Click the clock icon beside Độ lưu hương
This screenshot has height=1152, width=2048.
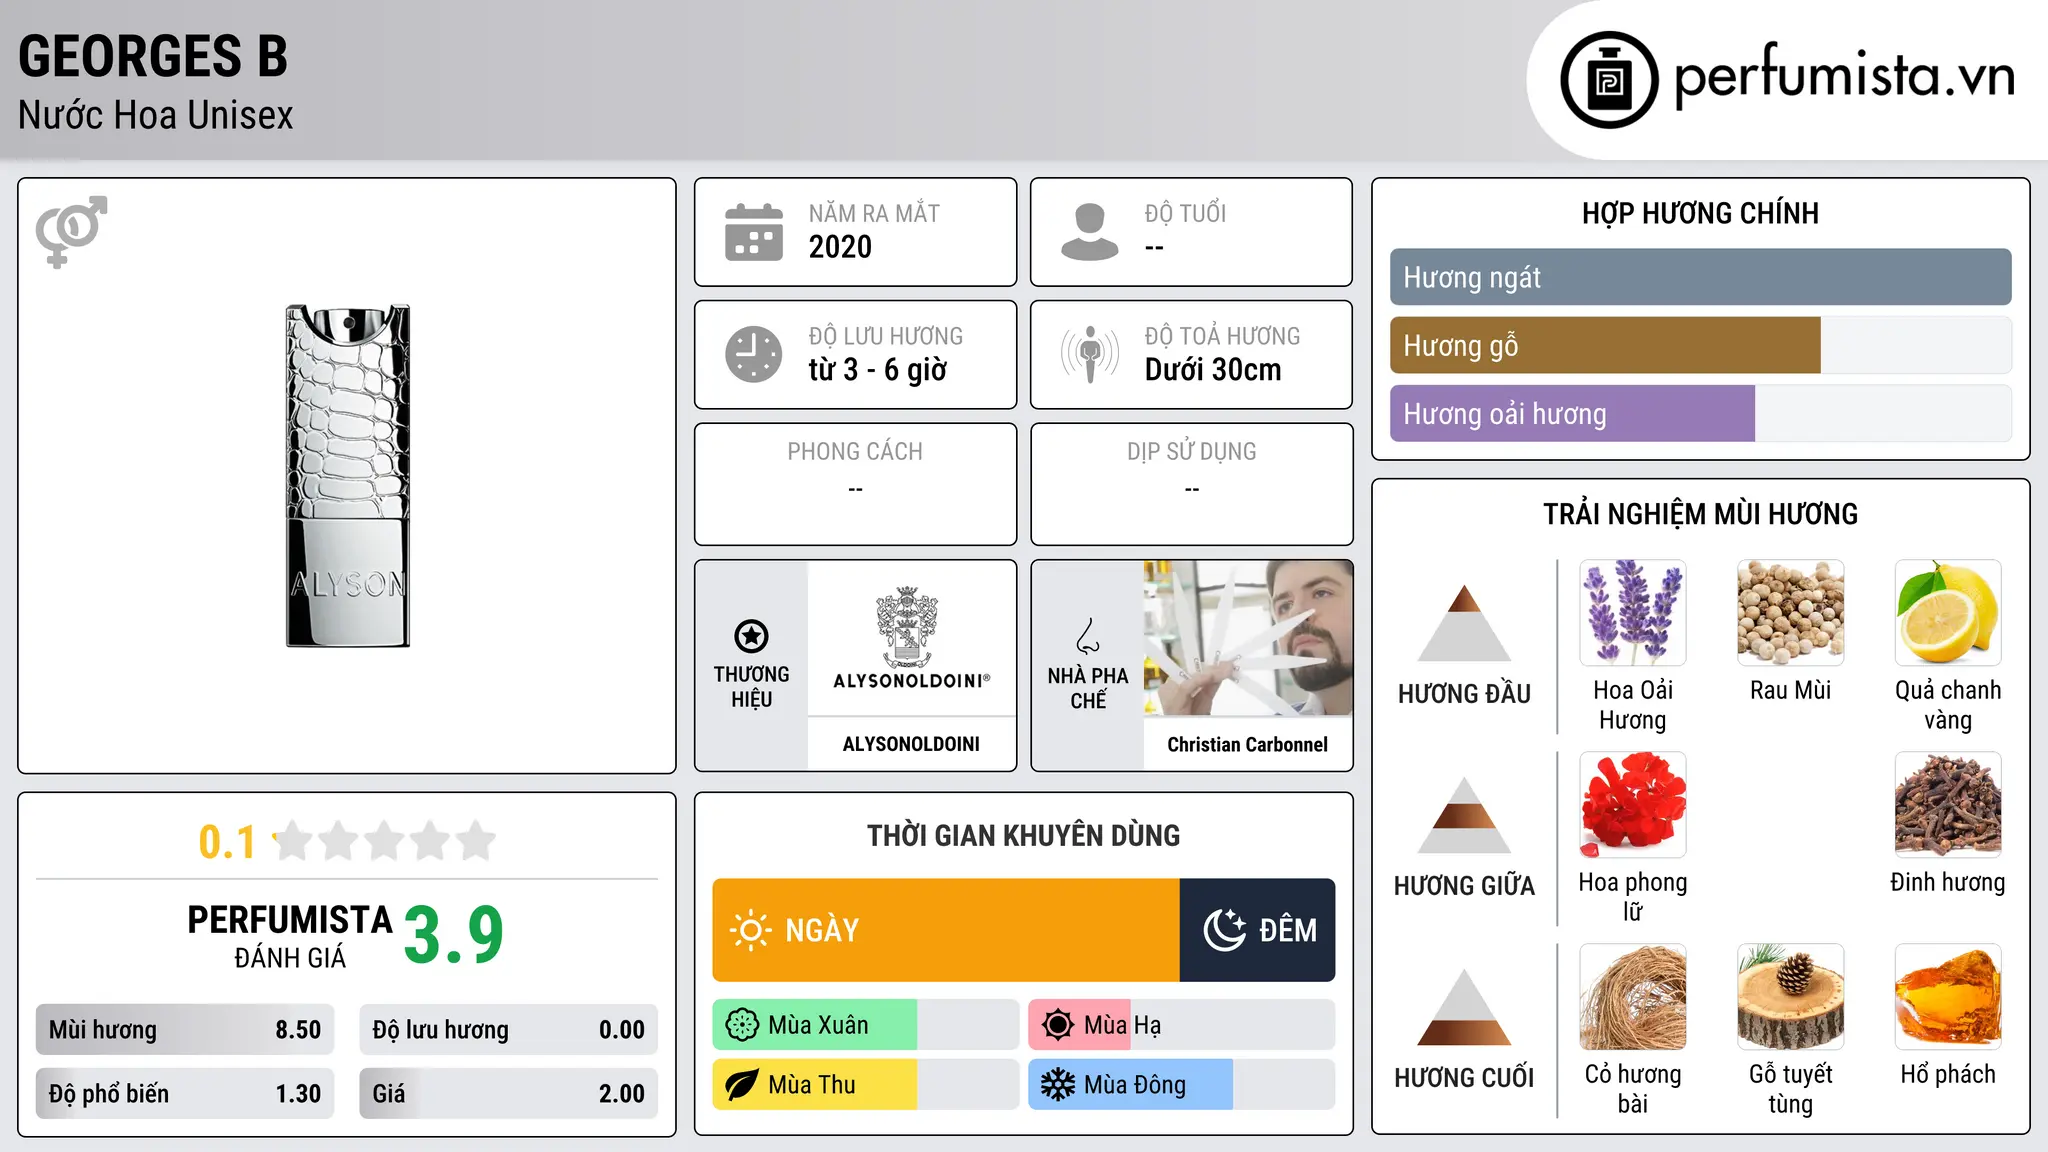coord(754,354)
